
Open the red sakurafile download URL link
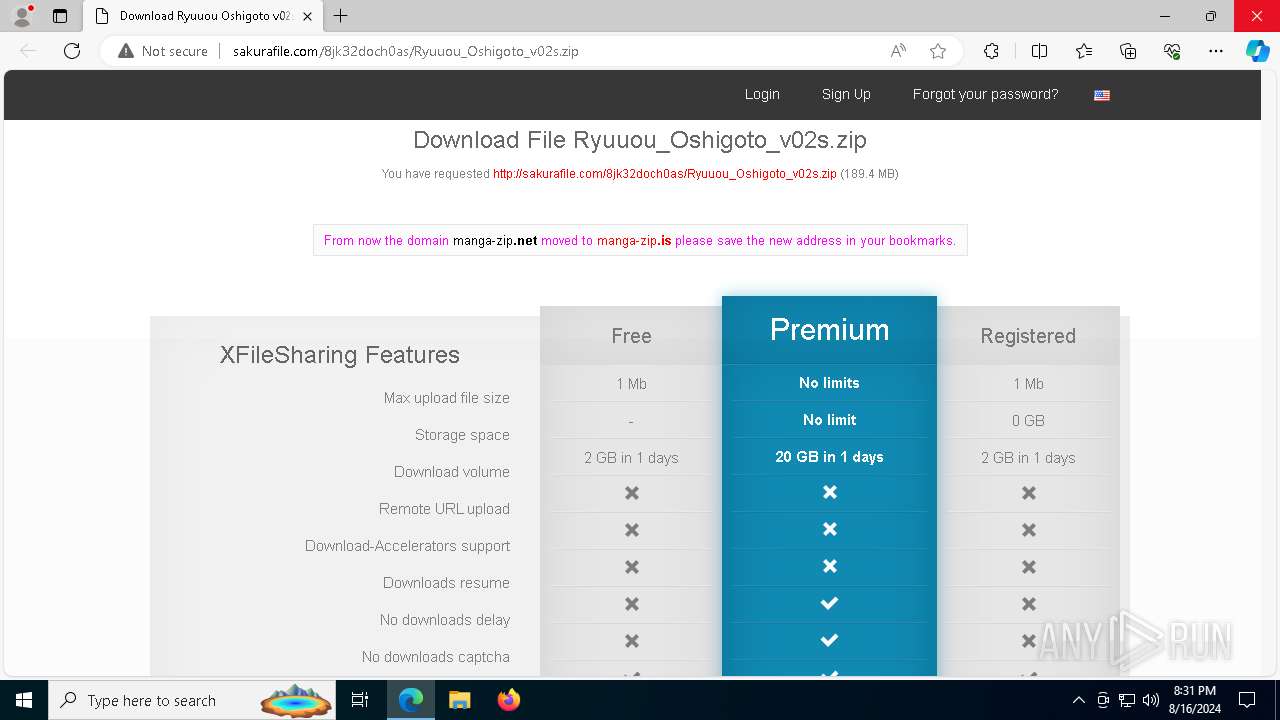665,174
